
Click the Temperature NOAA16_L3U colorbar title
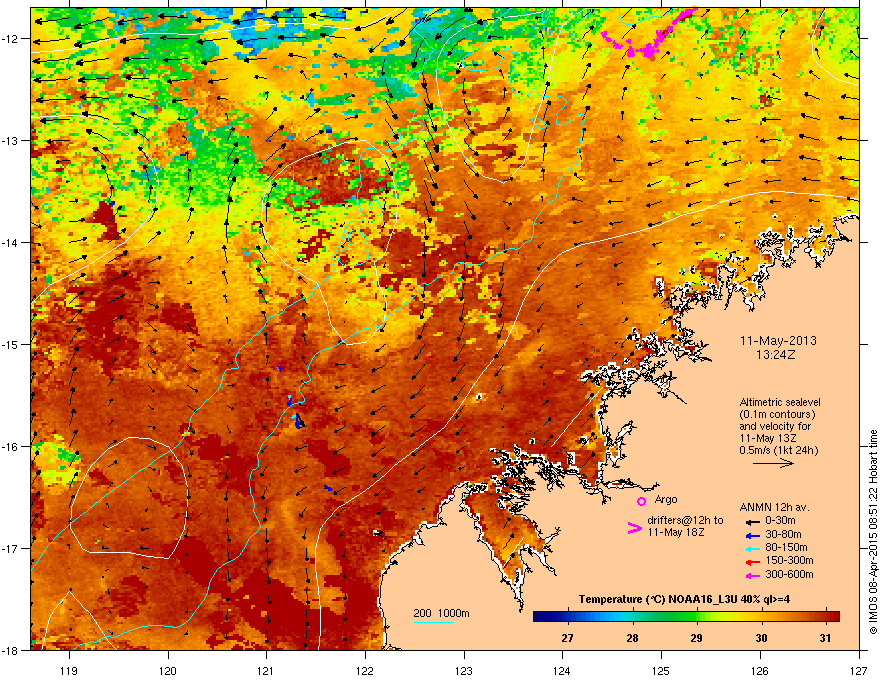(684, 599)
